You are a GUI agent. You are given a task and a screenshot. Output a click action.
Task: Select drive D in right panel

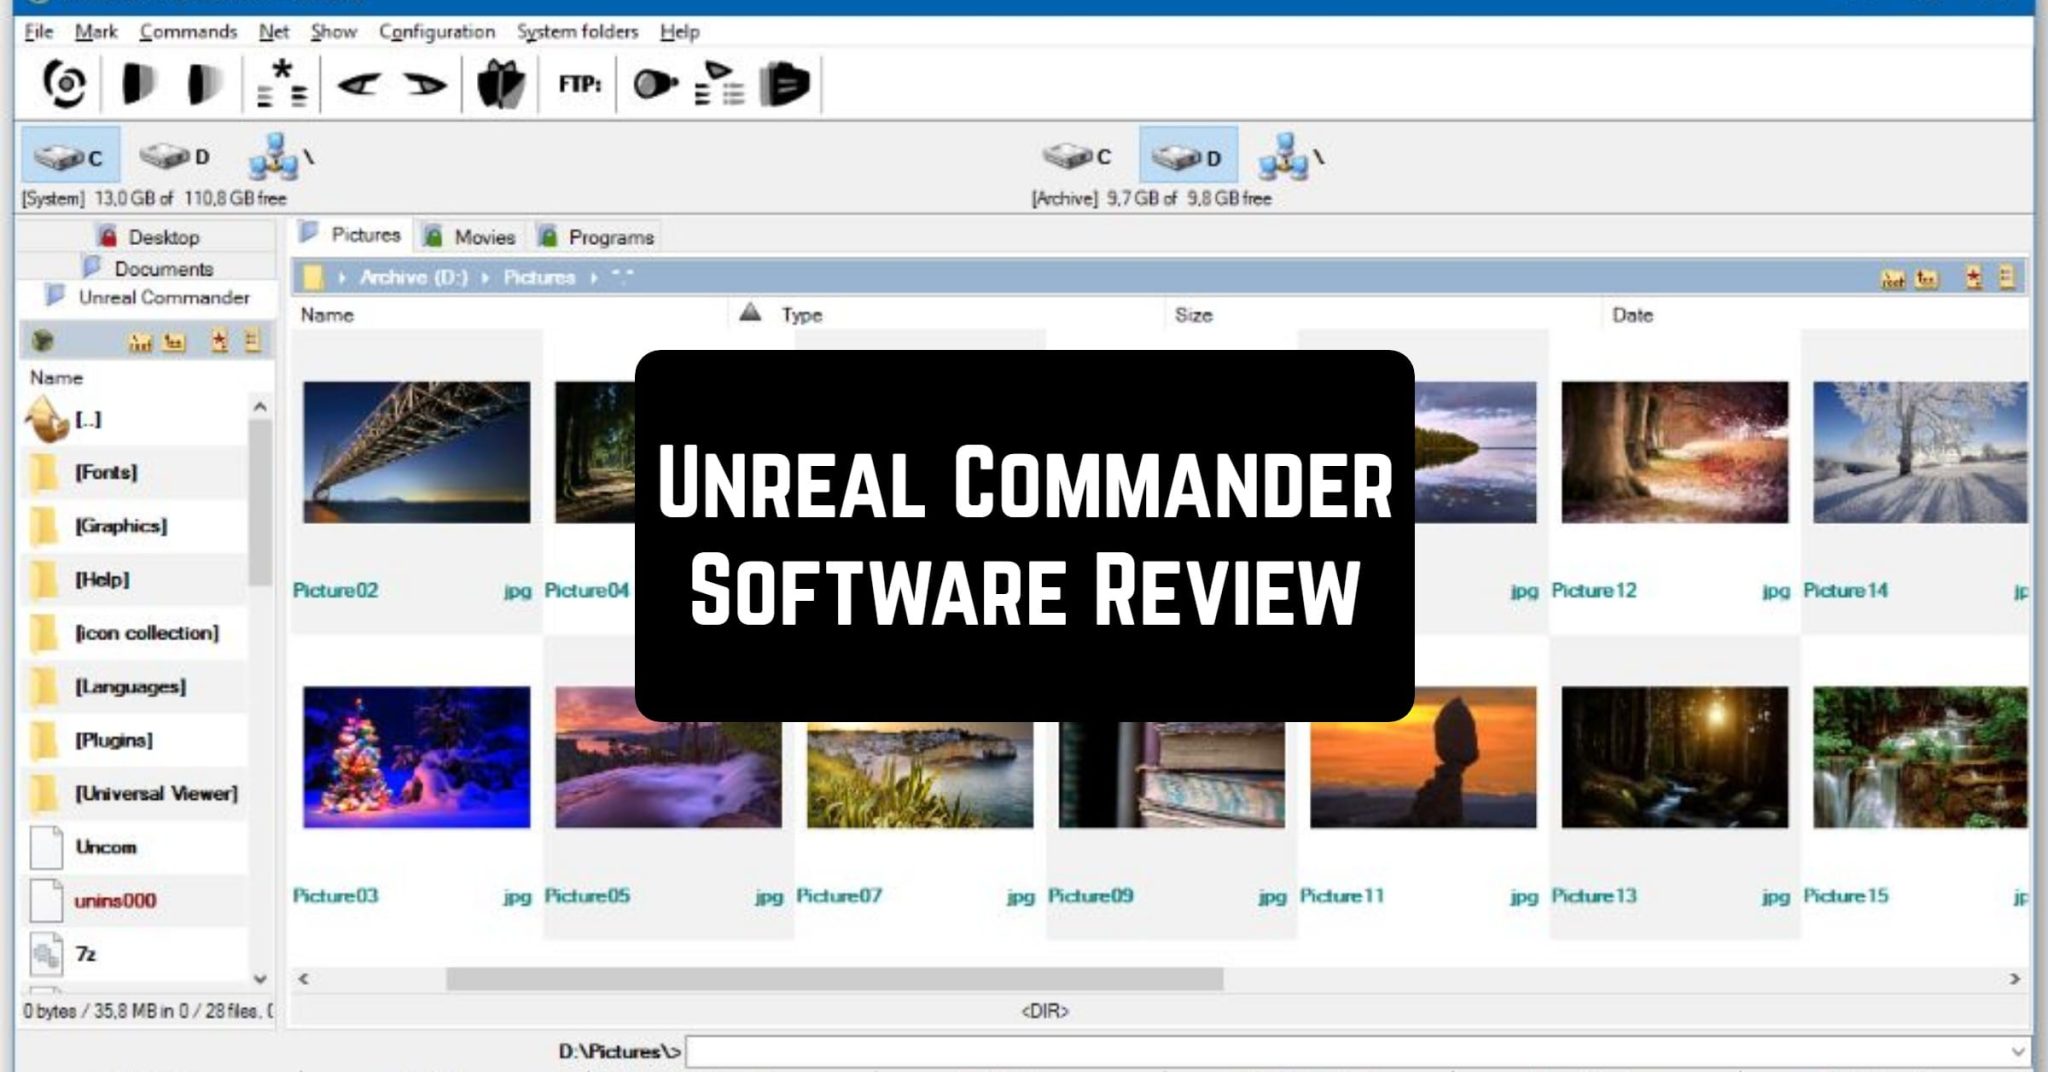tap(1188, 156)
